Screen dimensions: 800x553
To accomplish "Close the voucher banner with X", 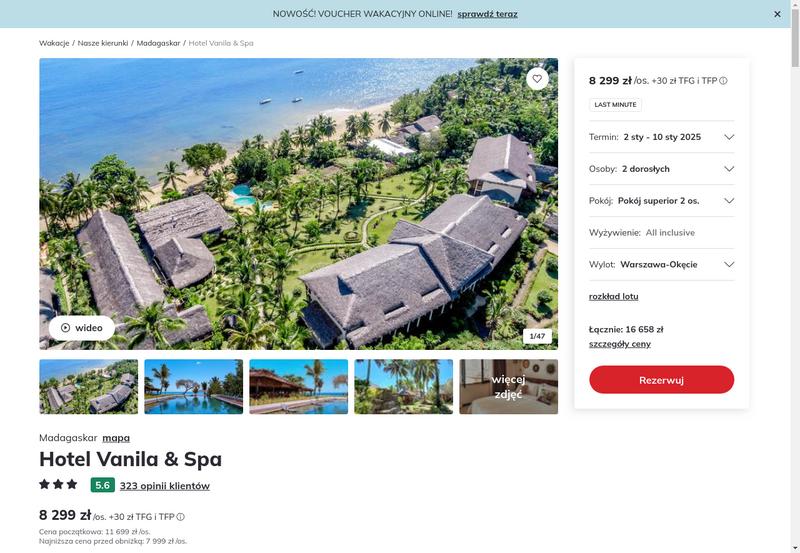I will point(777,14).
